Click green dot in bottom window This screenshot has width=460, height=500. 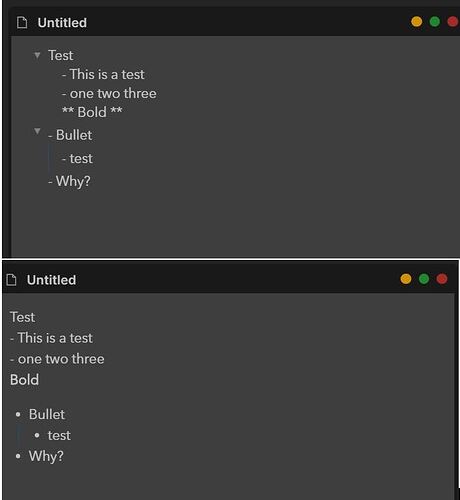click(424, 279)
